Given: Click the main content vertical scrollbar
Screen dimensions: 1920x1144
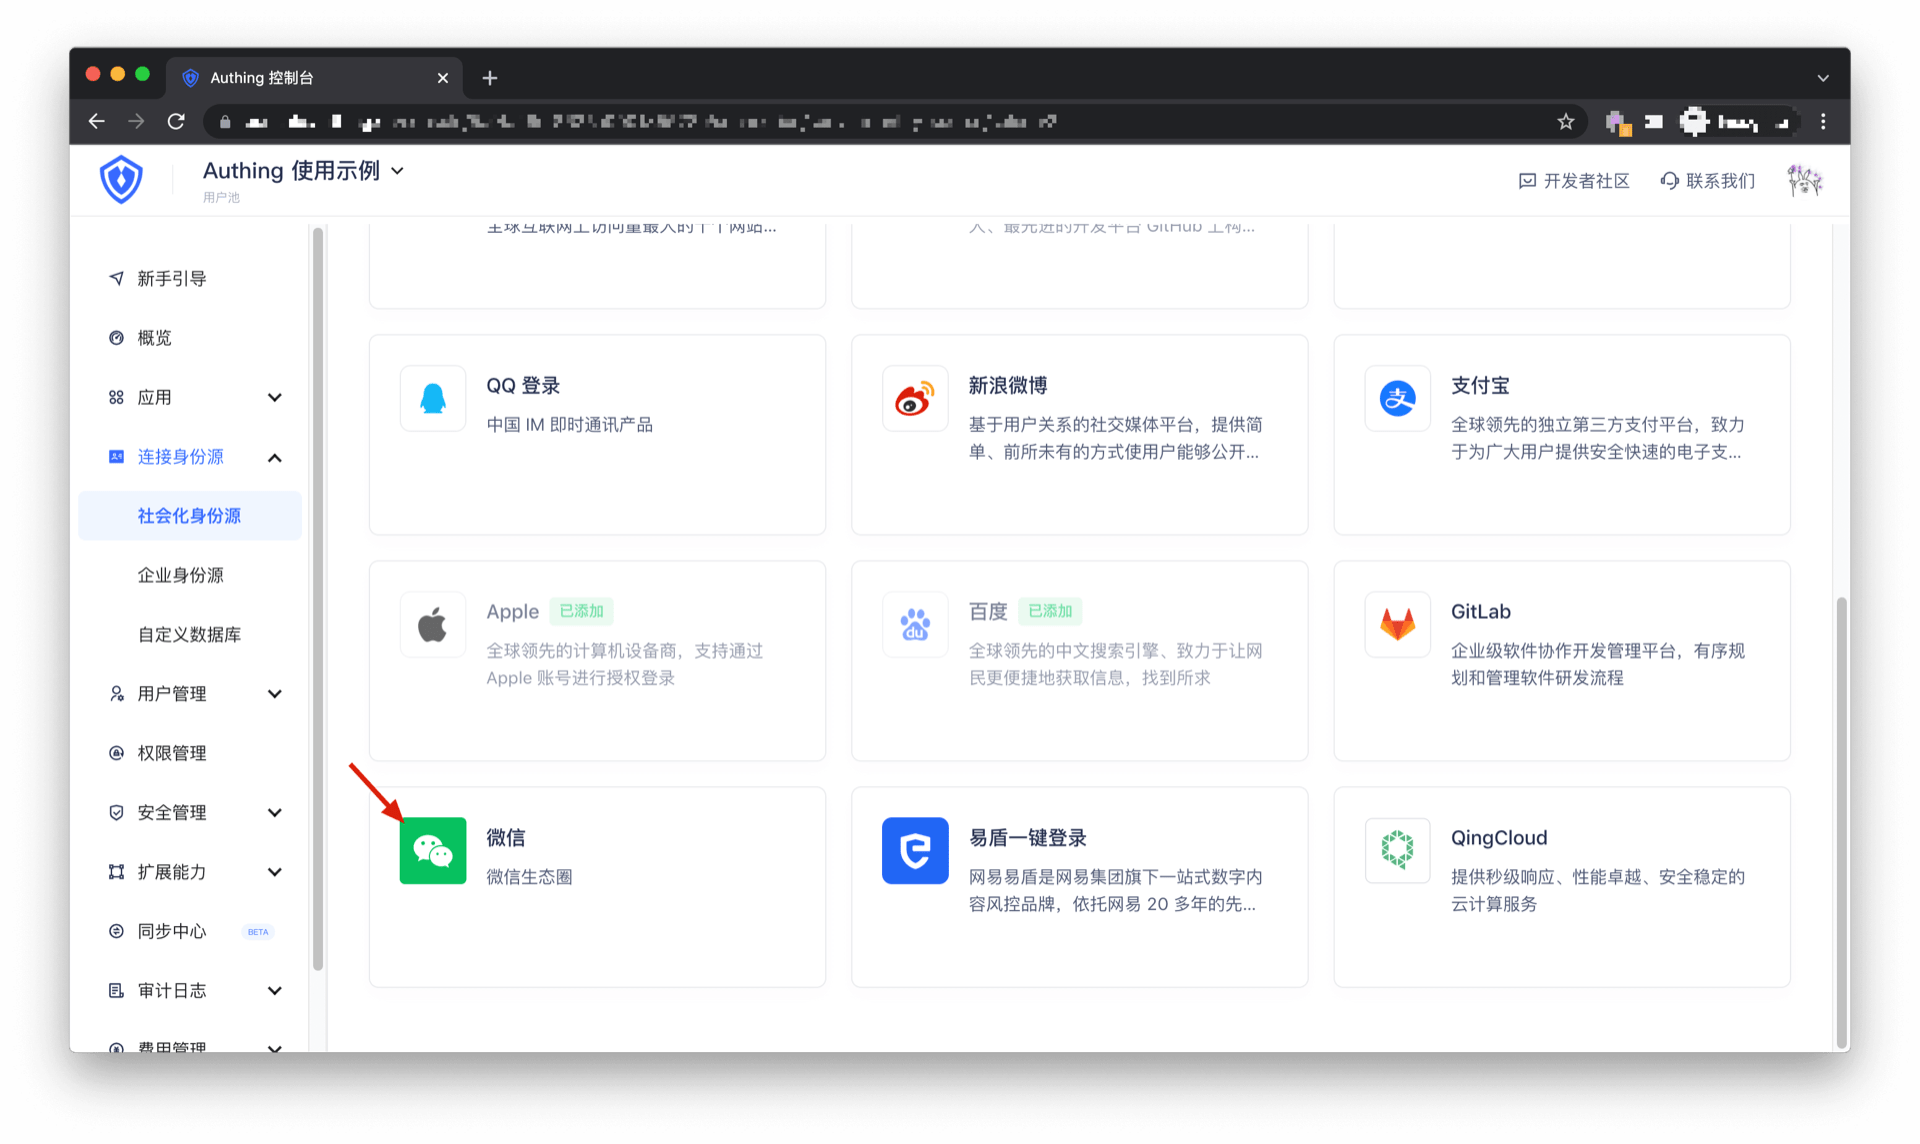Looking at the screenshot, I should pyautogui.click(x=1841, y=820).
